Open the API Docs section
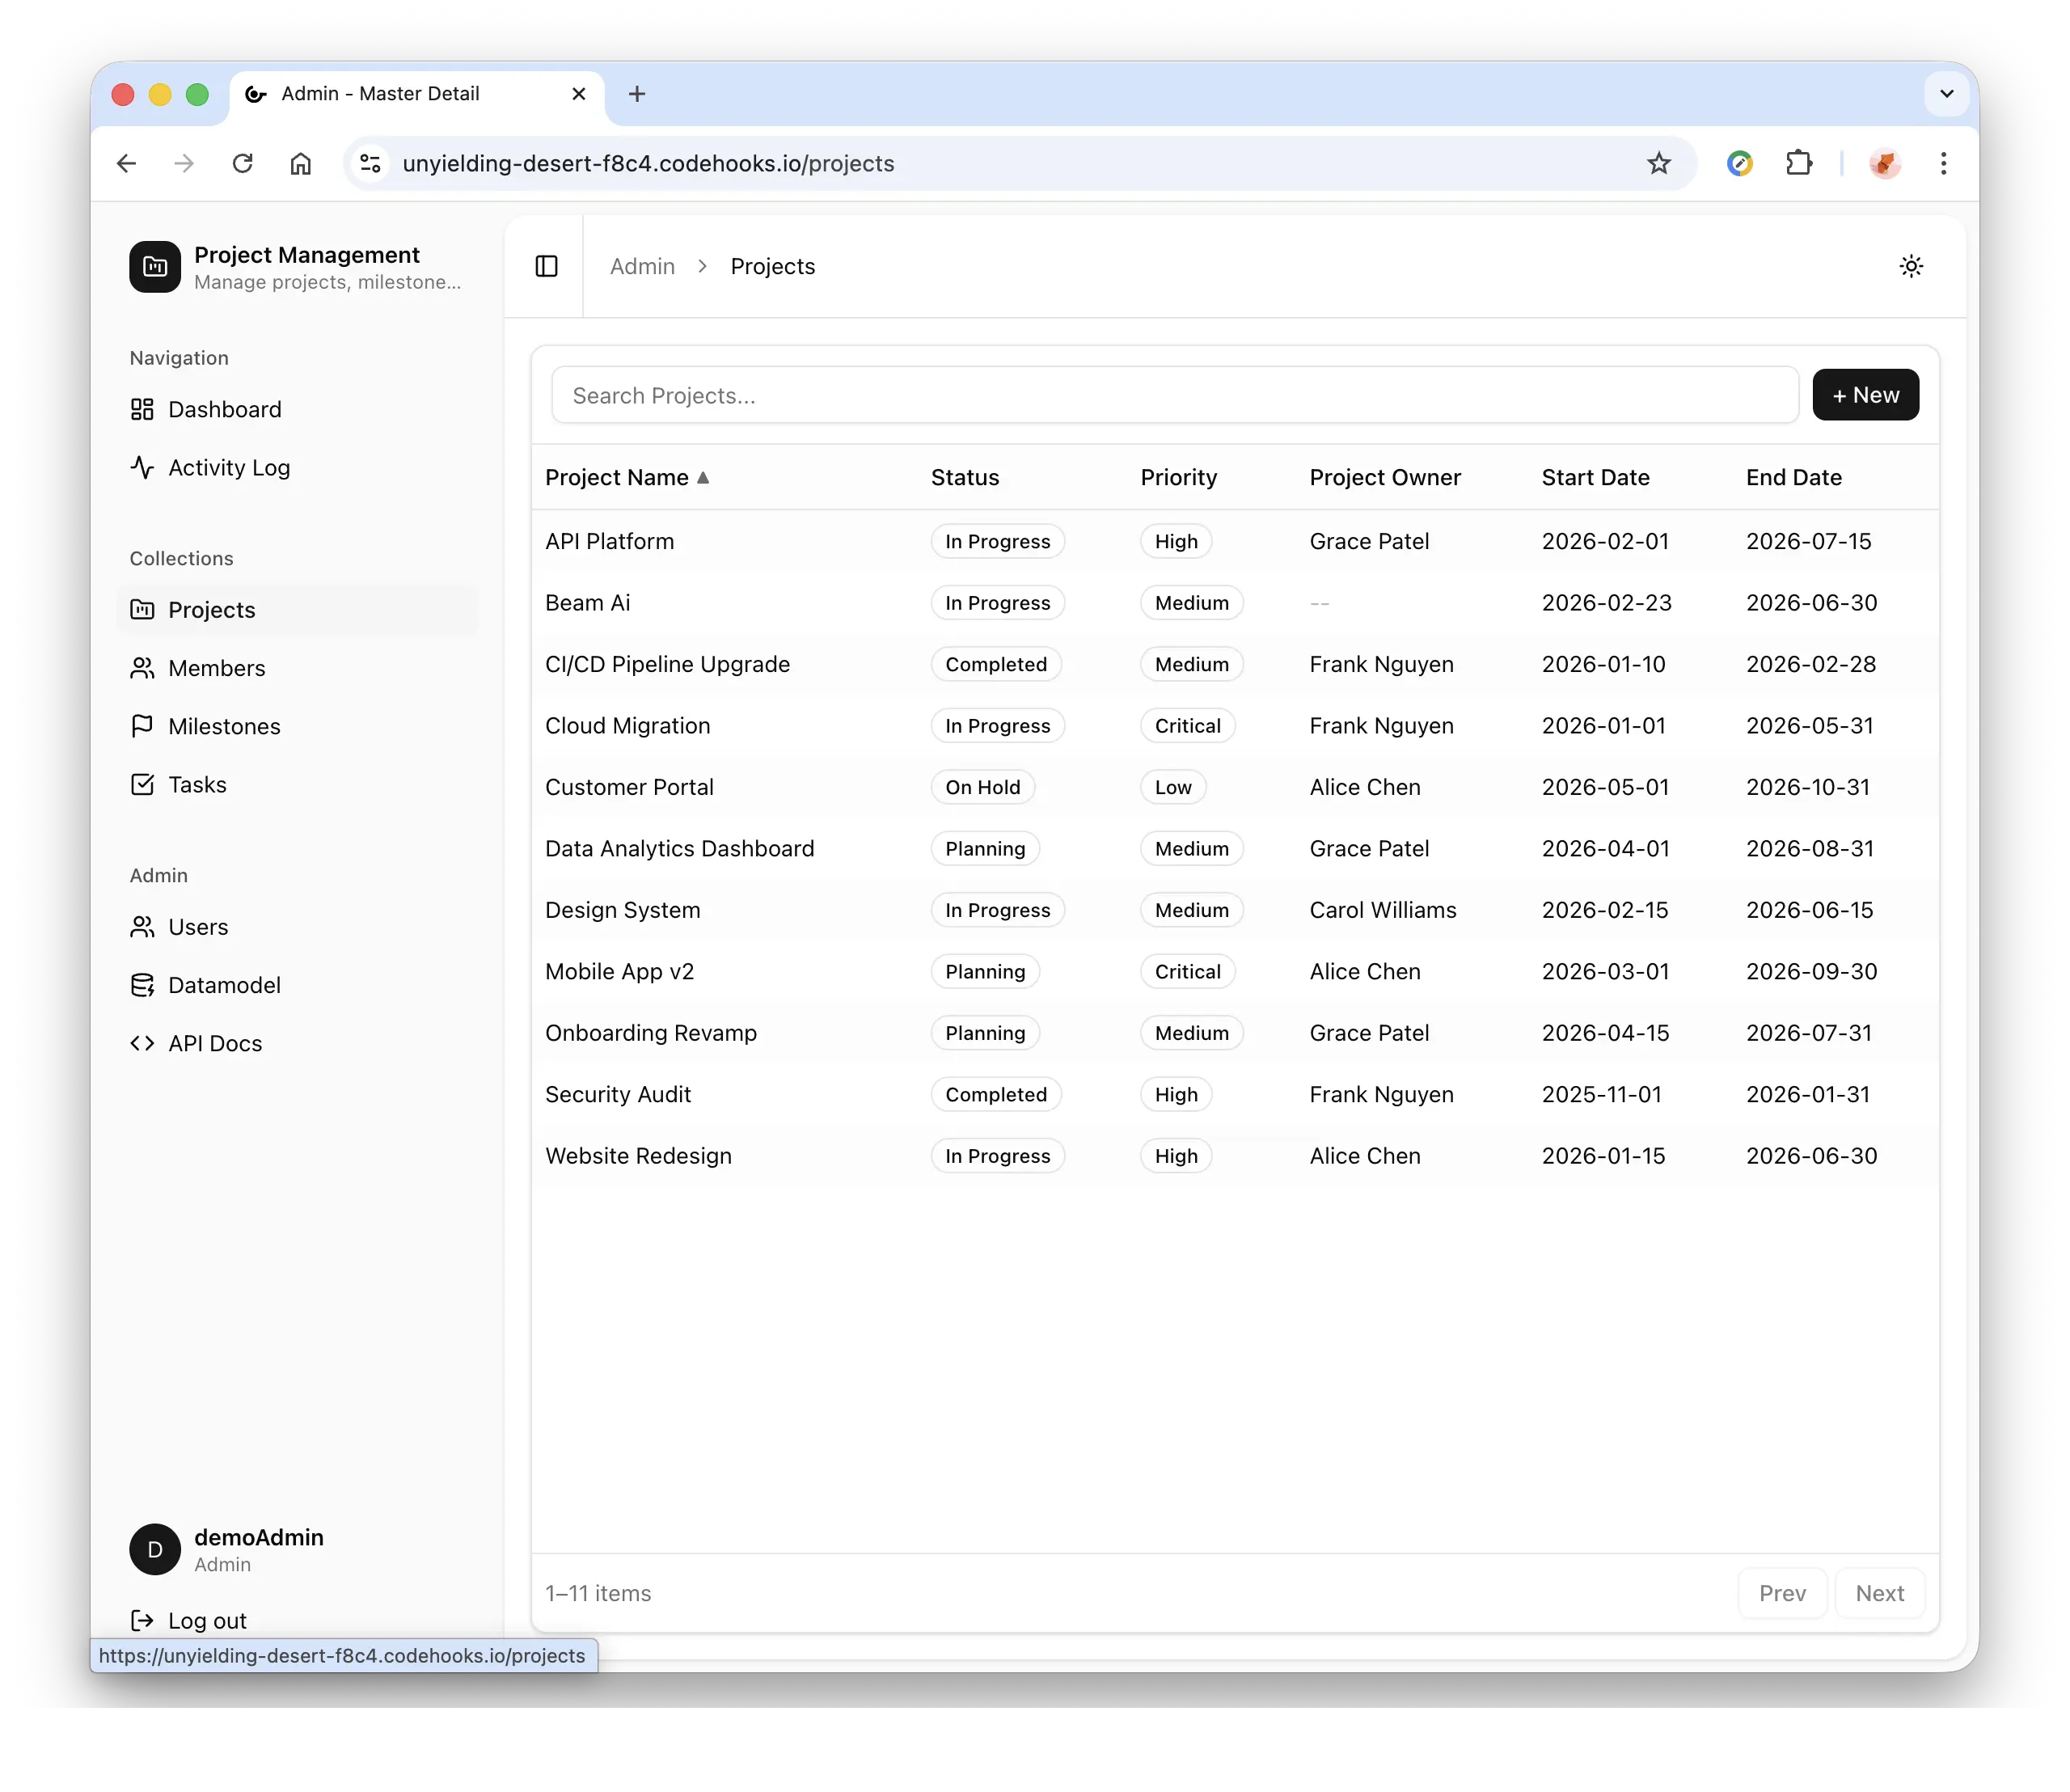 coord(215,1042)
